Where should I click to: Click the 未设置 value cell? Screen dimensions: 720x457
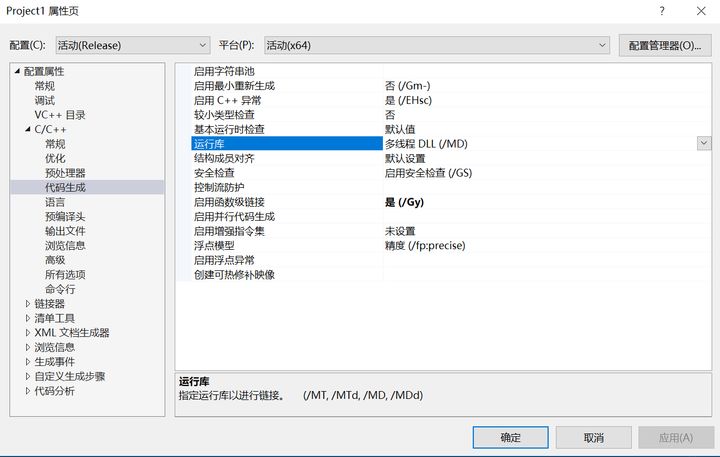tap(547, 231)
